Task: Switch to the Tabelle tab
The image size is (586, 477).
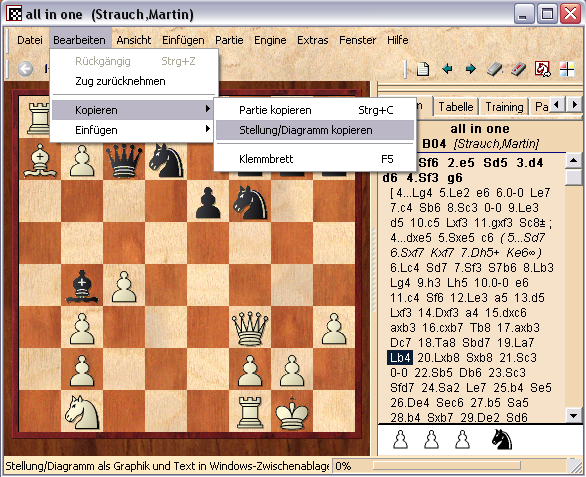Action: [x=456, y=107]
